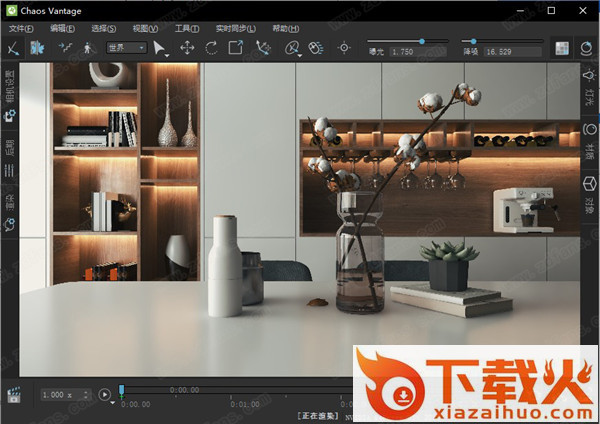This screenshot has height=424, width=600.
Task: Maximize the Chaos Vantage window
Action: pyautogui.click(x=551, y=10)
